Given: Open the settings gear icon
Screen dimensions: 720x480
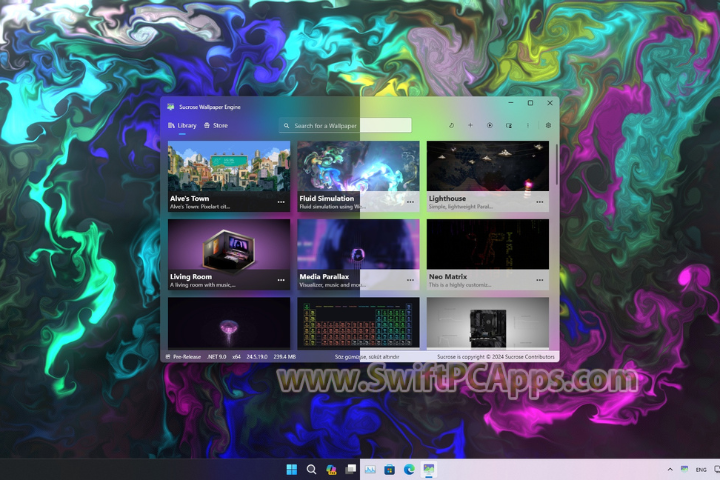Looking at the screenshot, I should 548,125.
